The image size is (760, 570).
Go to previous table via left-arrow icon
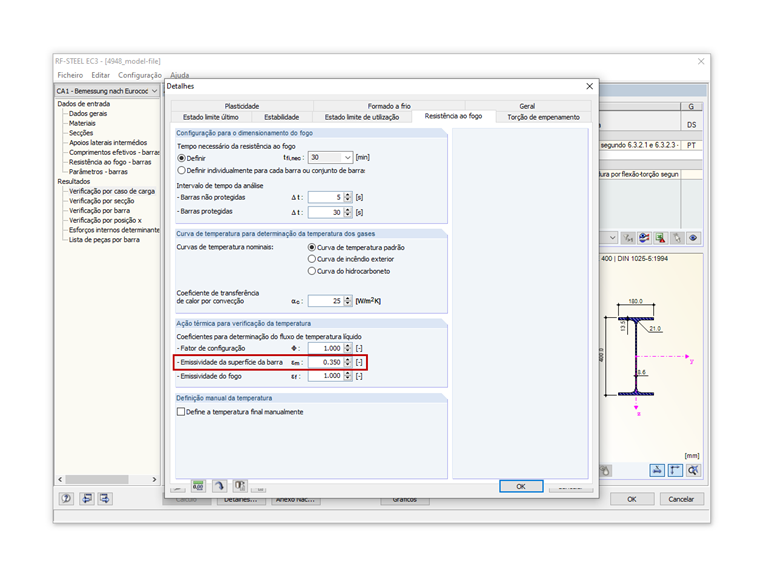click(x=87, y=498)
